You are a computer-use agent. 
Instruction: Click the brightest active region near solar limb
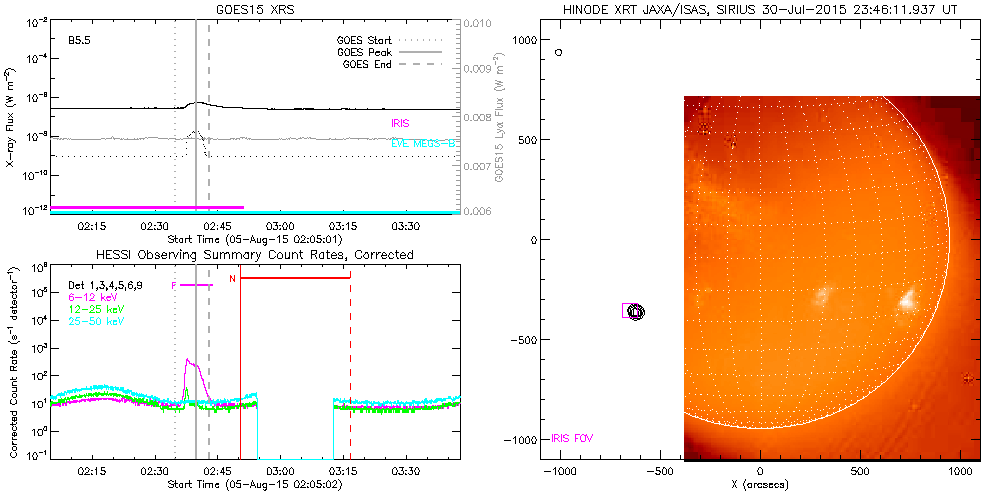pos(908,299)
